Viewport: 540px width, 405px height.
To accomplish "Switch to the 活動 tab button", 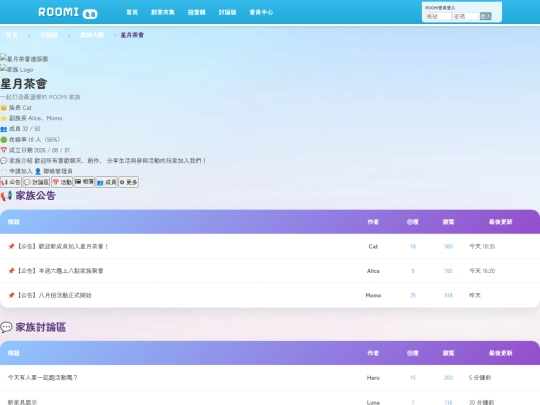I will click(x=62, y=182).
